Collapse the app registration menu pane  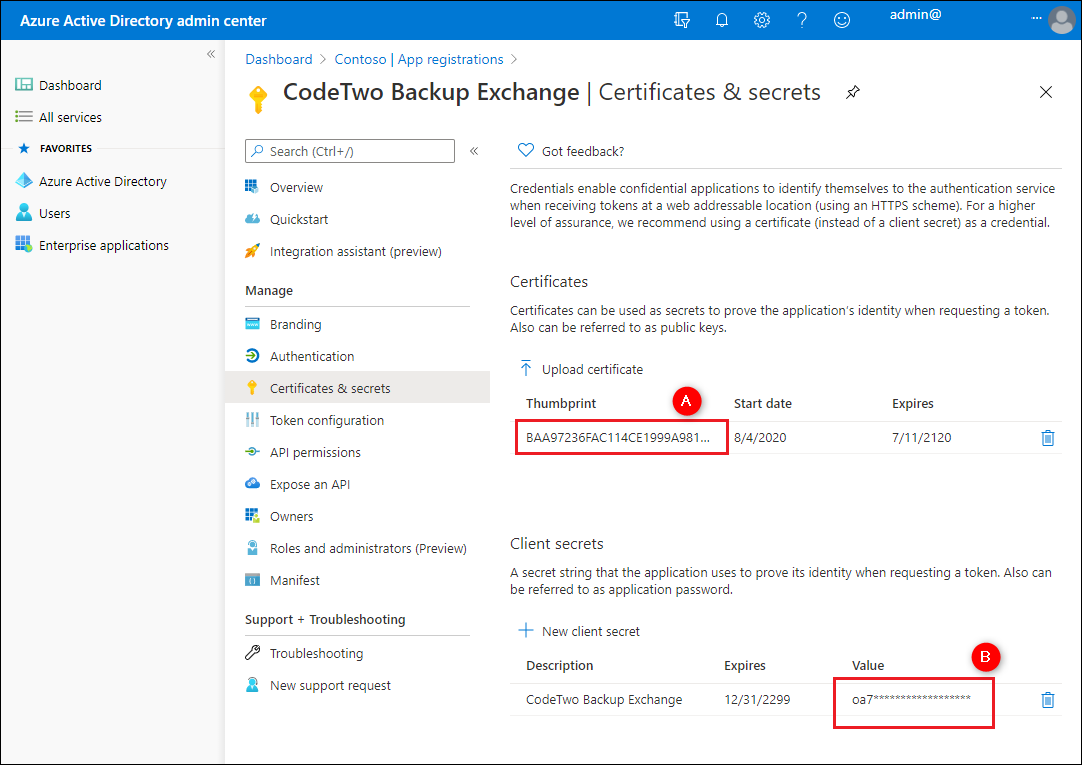(x=474, y=151)
